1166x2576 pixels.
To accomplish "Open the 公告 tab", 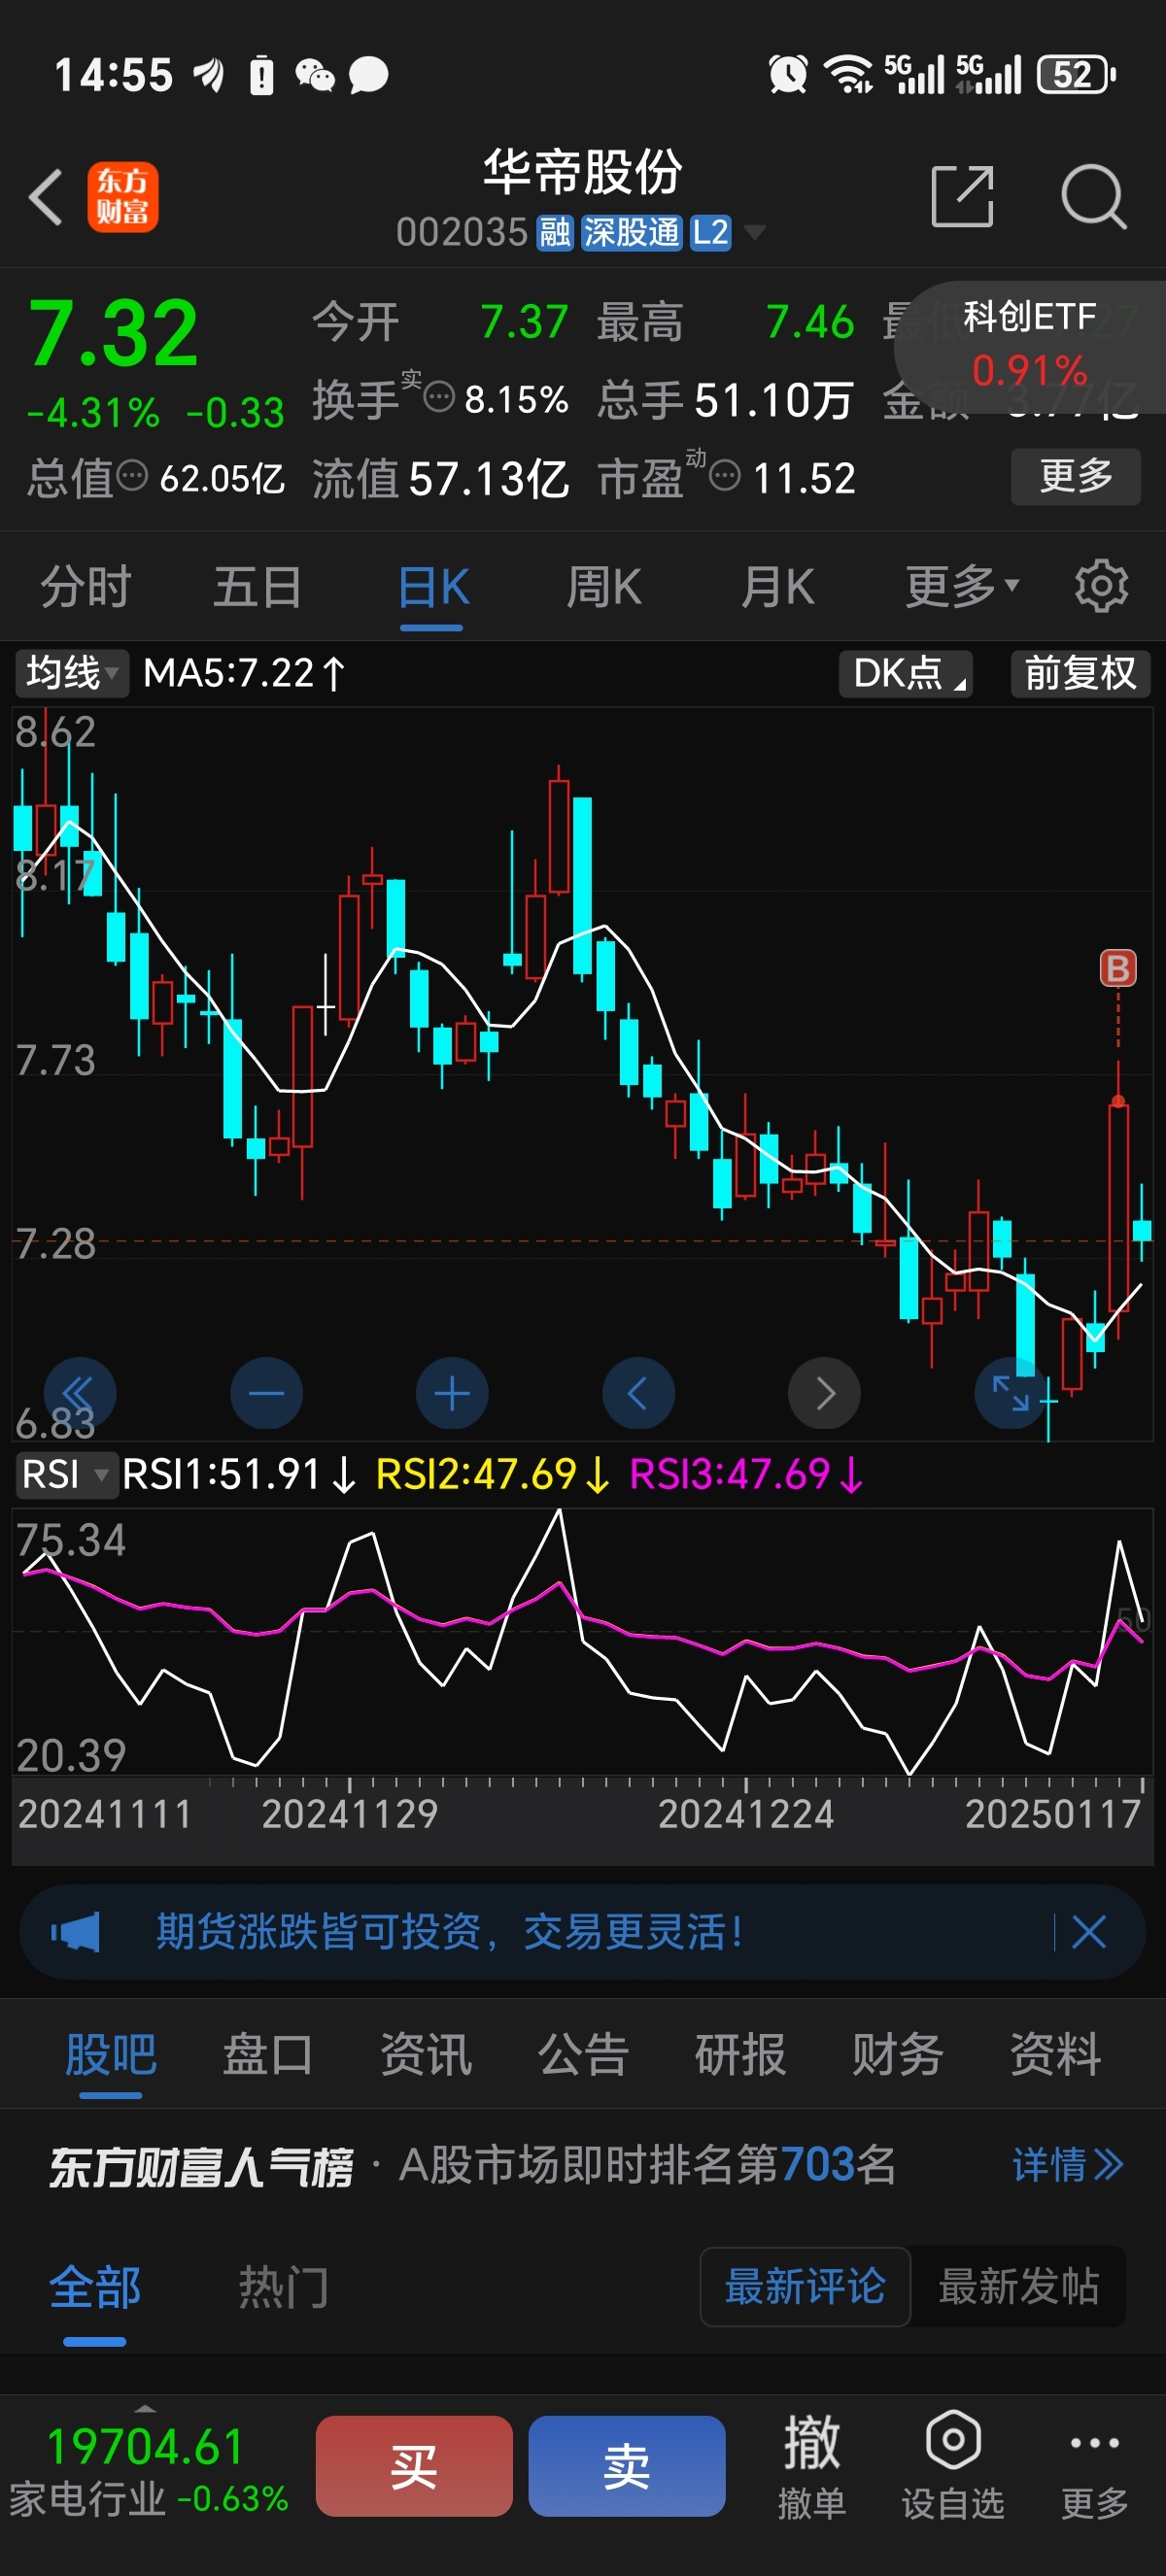I will coord(583,2056).
